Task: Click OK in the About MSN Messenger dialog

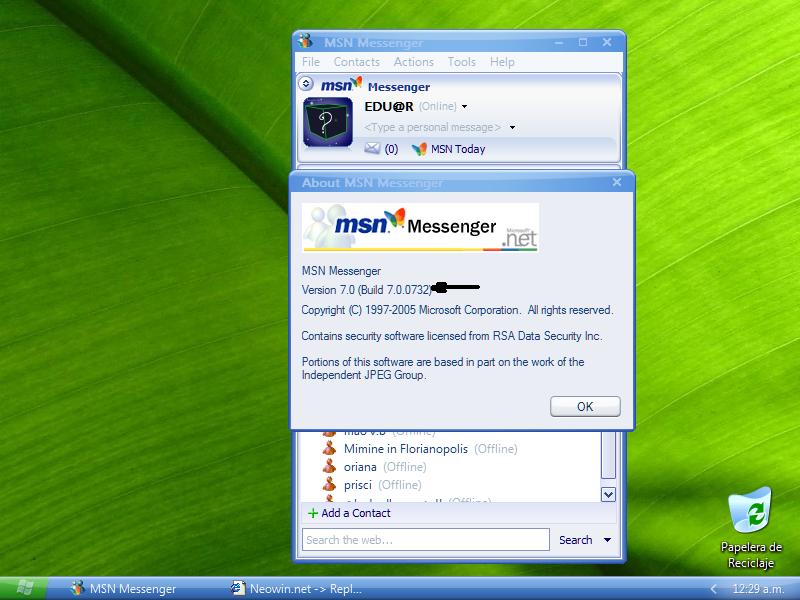Action: point(585,407)
